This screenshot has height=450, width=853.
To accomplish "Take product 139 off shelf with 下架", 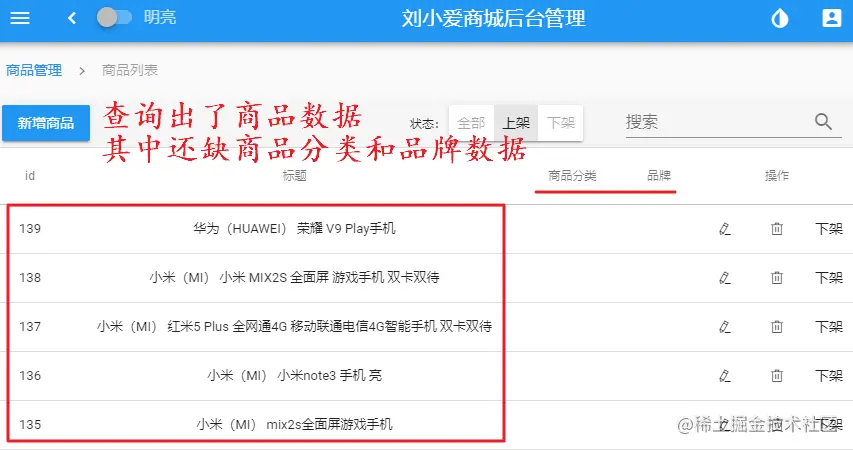I will click(829, 229).
